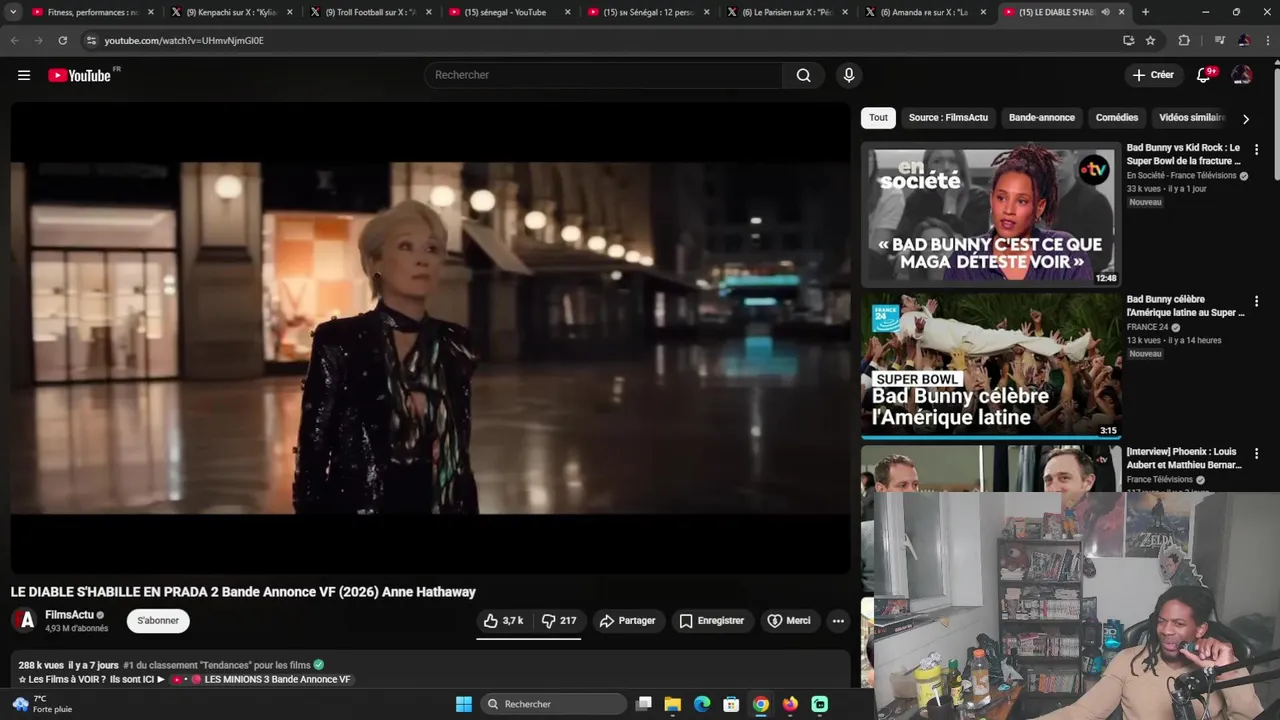This screenshot has width=1280, height=720.
Task: Open LES MINIONS 3 Bande Annonce link
Action: point(277,680)
